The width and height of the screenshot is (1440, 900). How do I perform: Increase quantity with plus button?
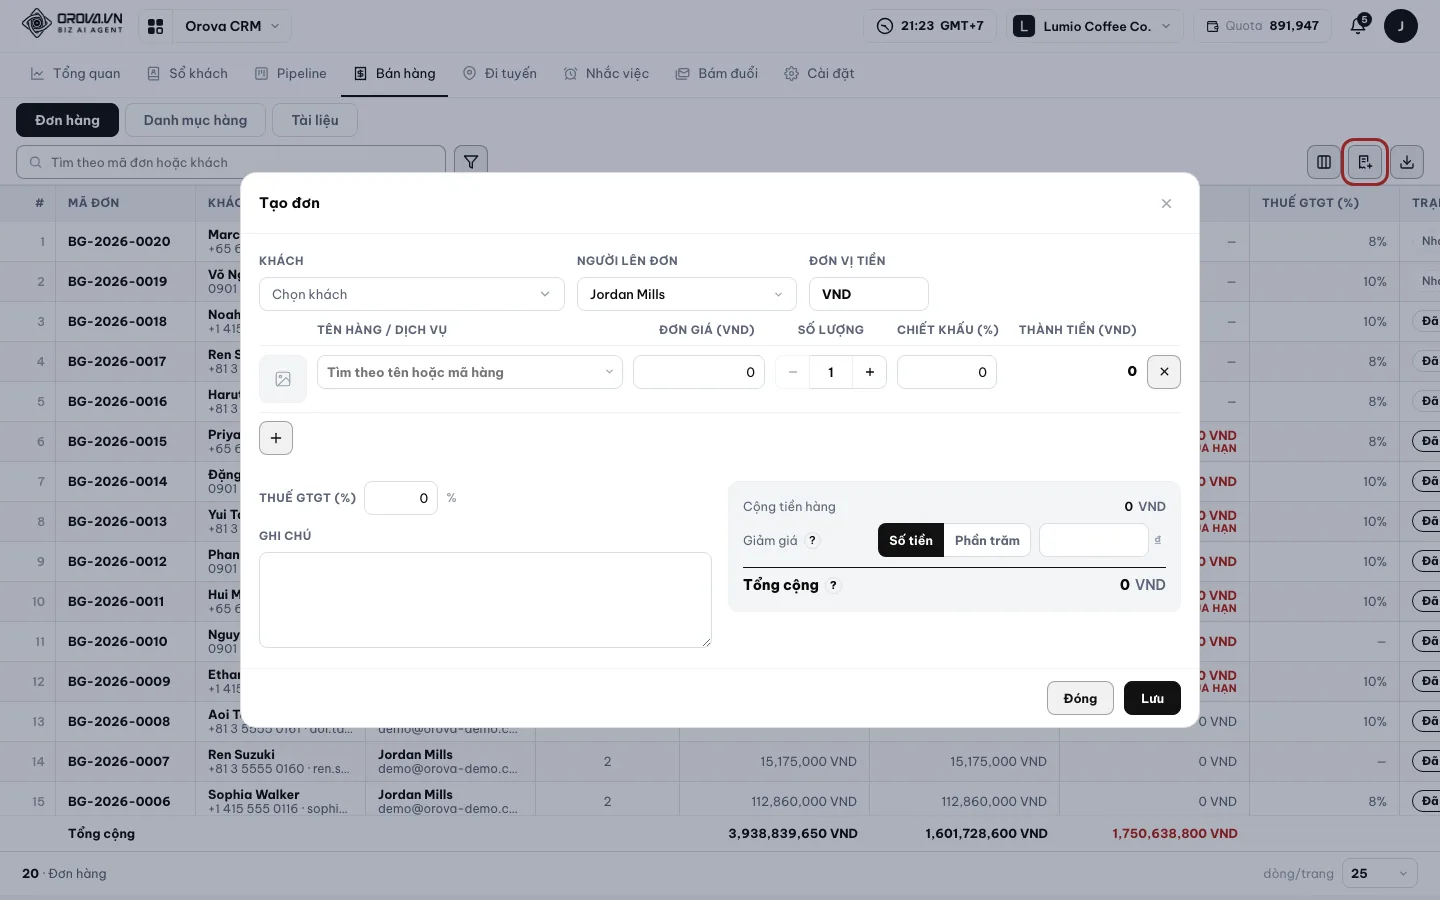point(870,372)
